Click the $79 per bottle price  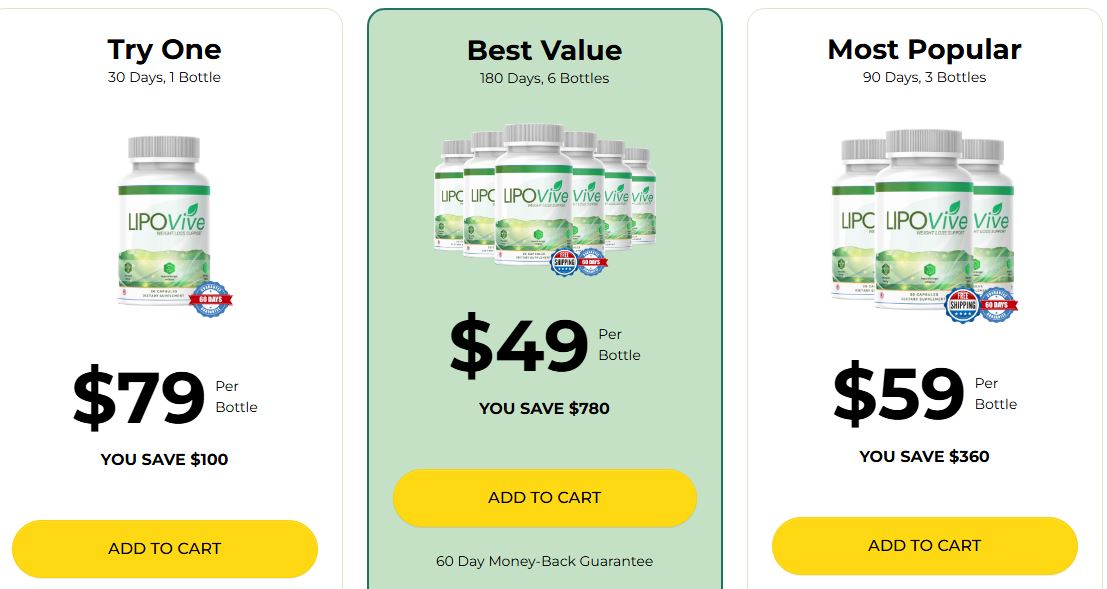click(140, 397)
